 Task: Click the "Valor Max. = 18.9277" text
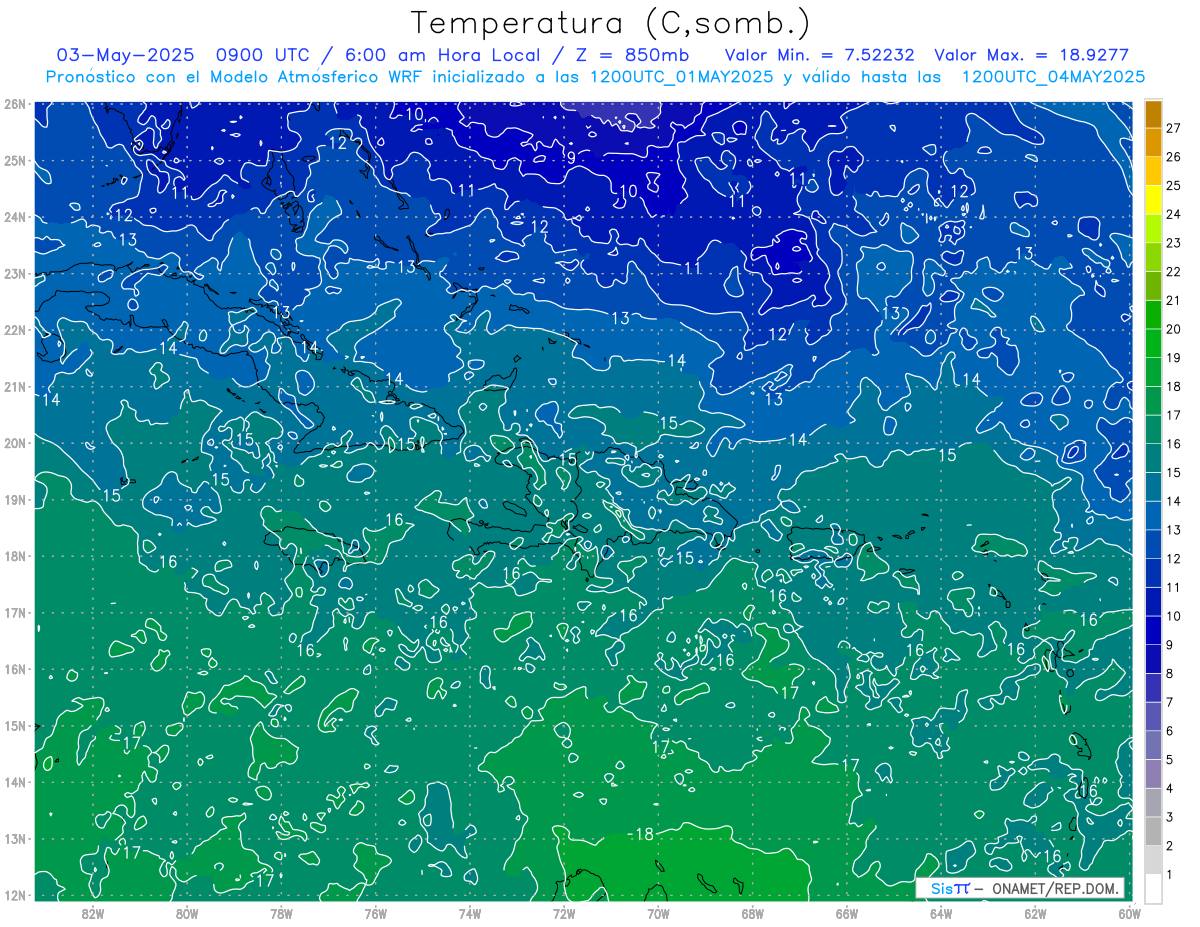click(1031, 55)
